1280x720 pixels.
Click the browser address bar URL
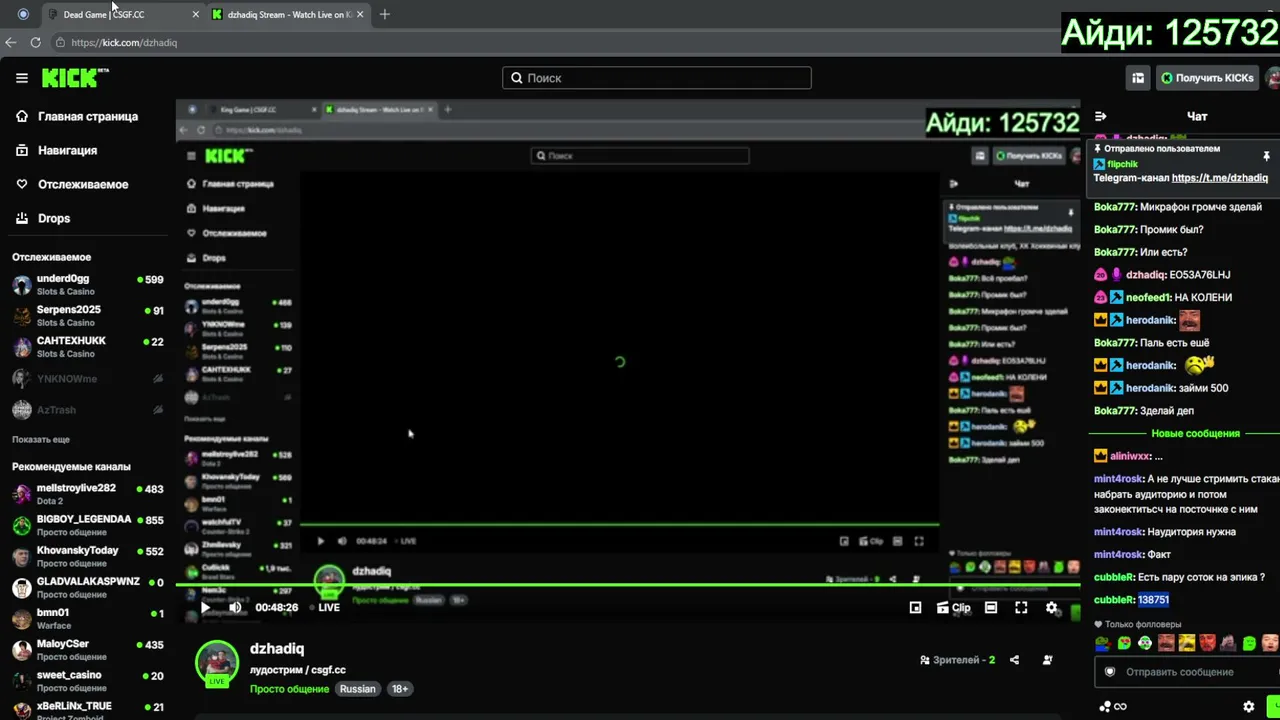click(124, 43)
